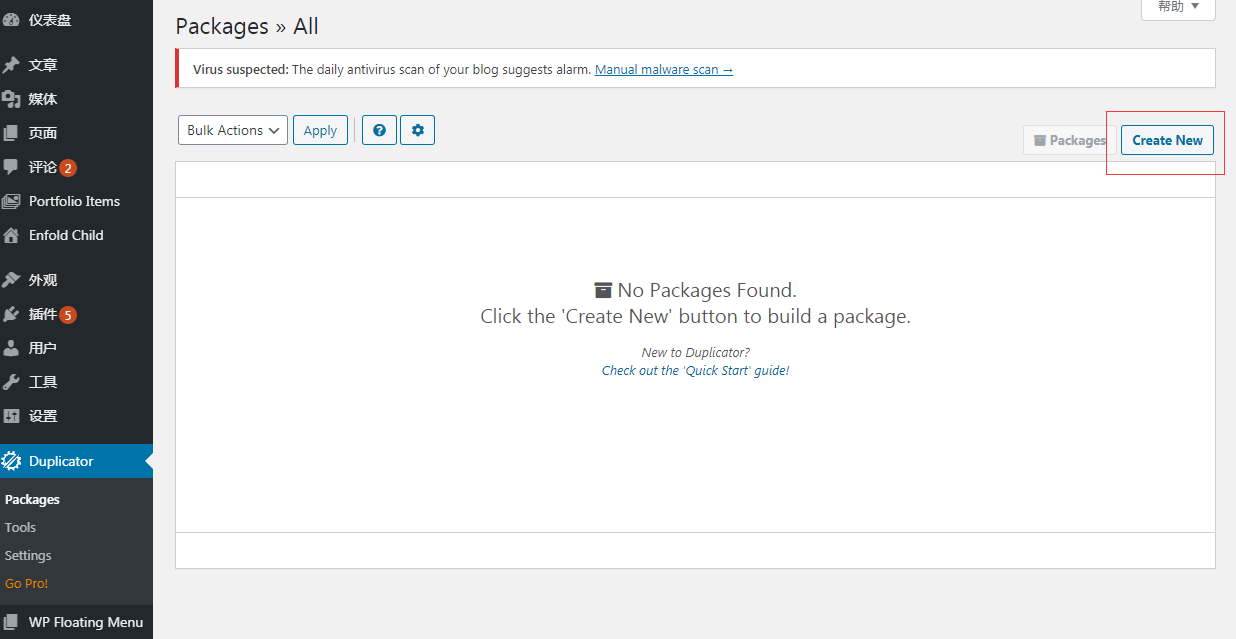Open Duplicator Packages submenu item

pyautogui.click(x=32, y=499)
